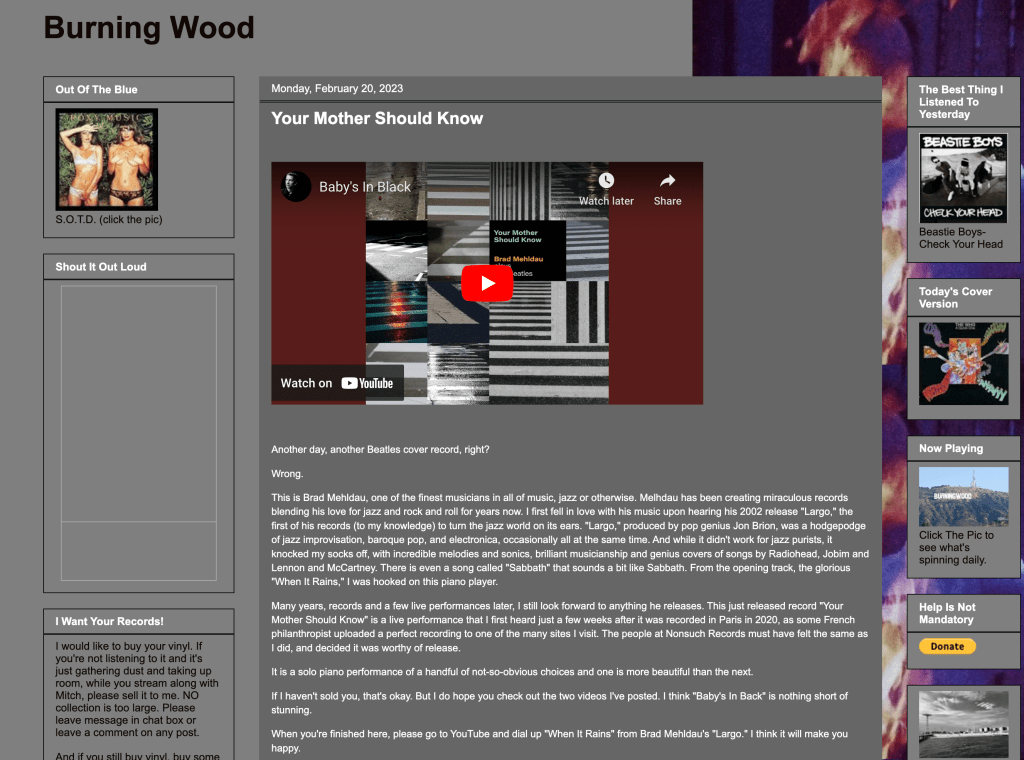Click the Help Is Not Mandatory heading
The height and width of the screenshot is (760, 1024).
coord(947,613)
